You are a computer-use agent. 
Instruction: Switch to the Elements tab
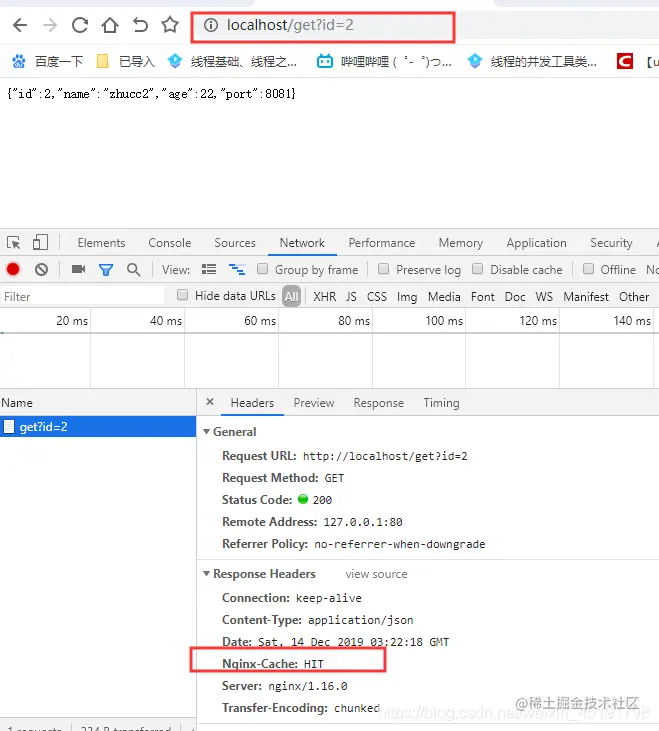click(x=101, y=243)
